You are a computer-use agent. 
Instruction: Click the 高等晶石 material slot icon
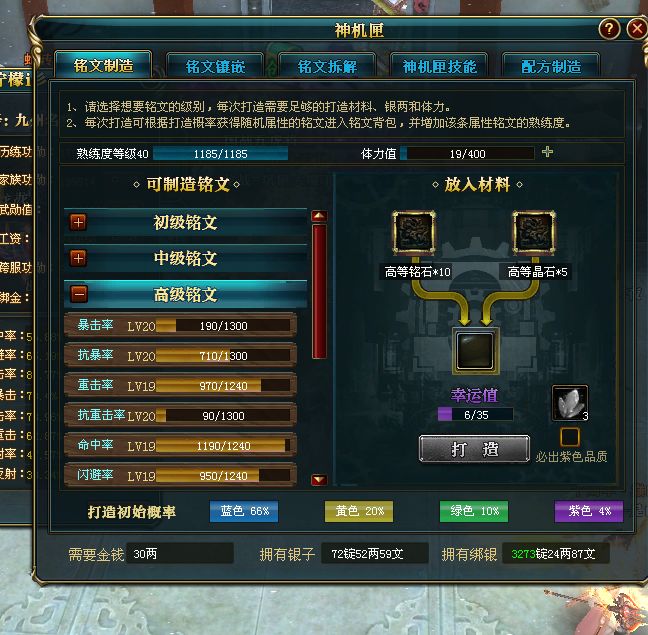pos(534,232)
